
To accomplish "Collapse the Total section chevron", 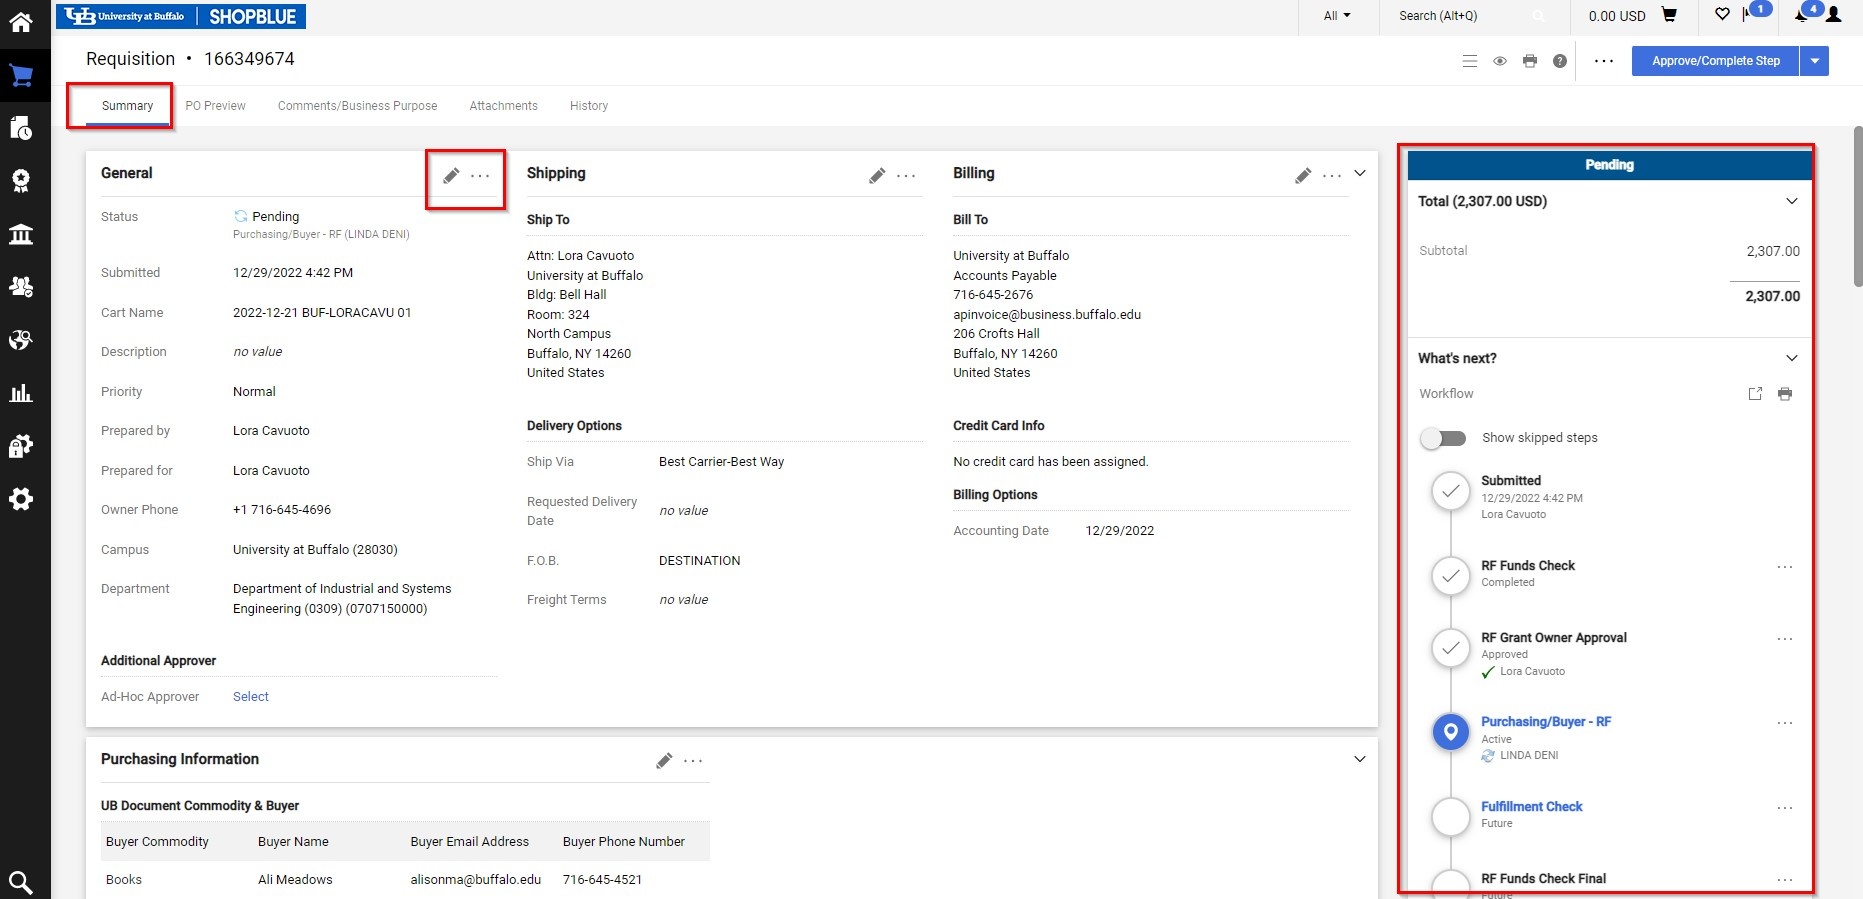I will click(1791, 201).
